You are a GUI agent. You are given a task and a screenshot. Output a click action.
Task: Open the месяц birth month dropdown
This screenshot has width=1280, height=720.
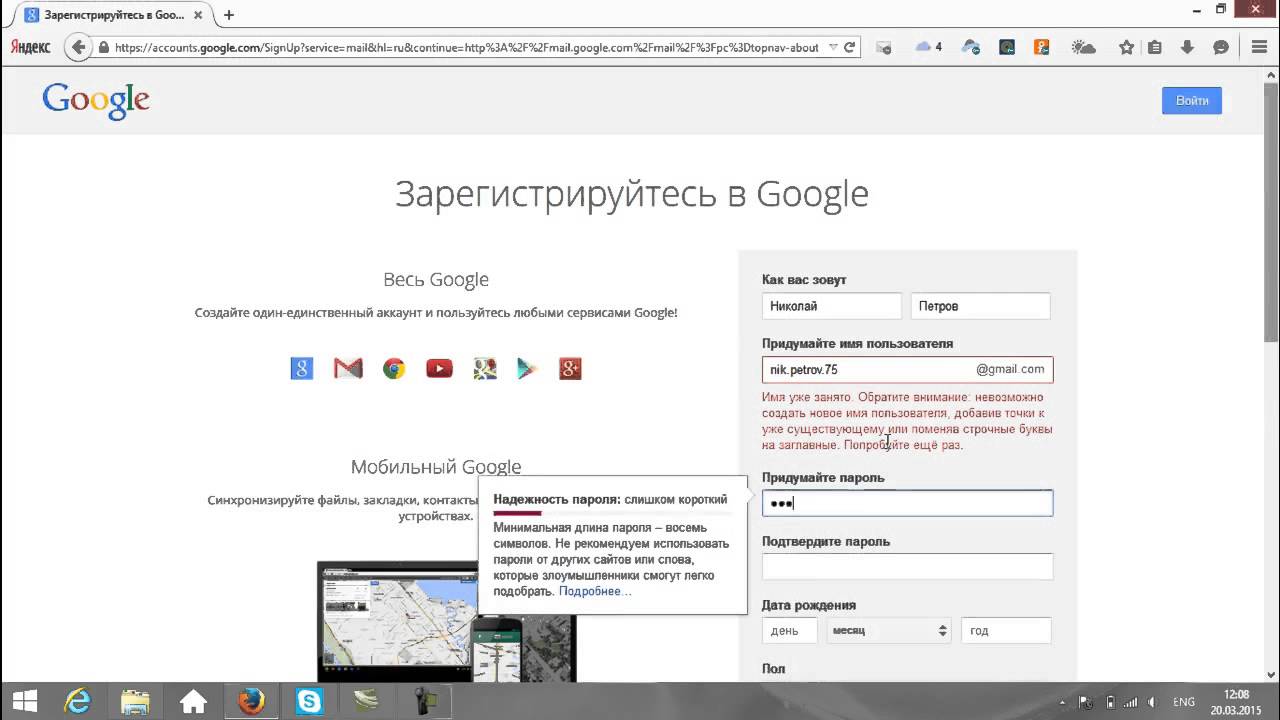click(888, 630)
